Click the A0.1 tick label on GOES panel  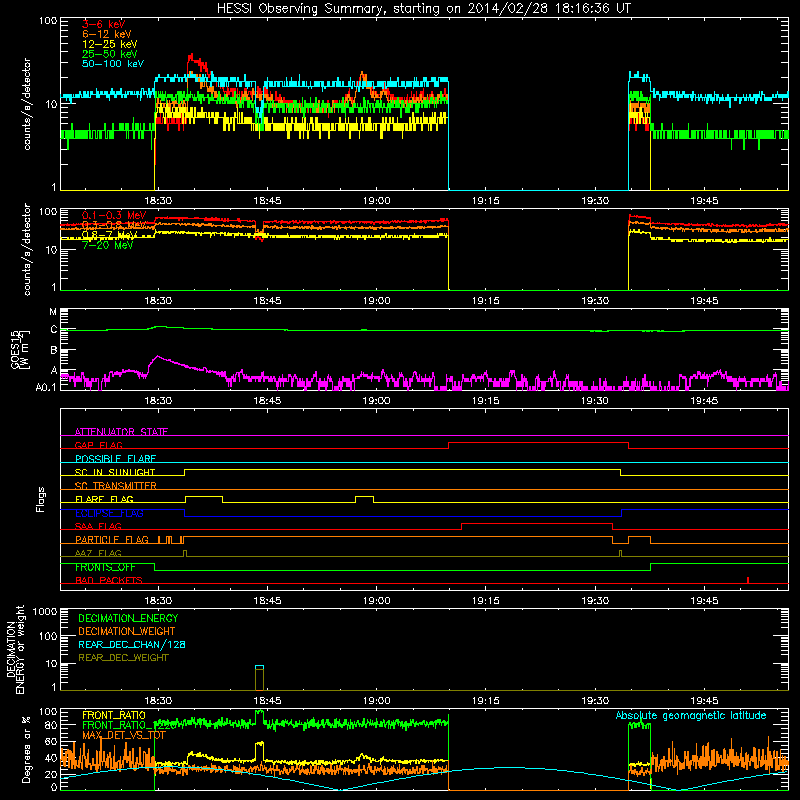(46, 387)
